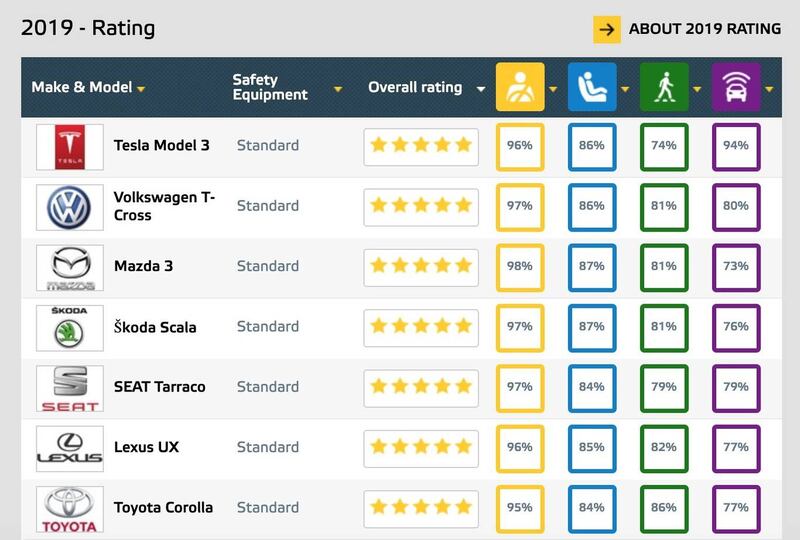Click the Mazda 3 five-star rating box

[x=420, y=266]
